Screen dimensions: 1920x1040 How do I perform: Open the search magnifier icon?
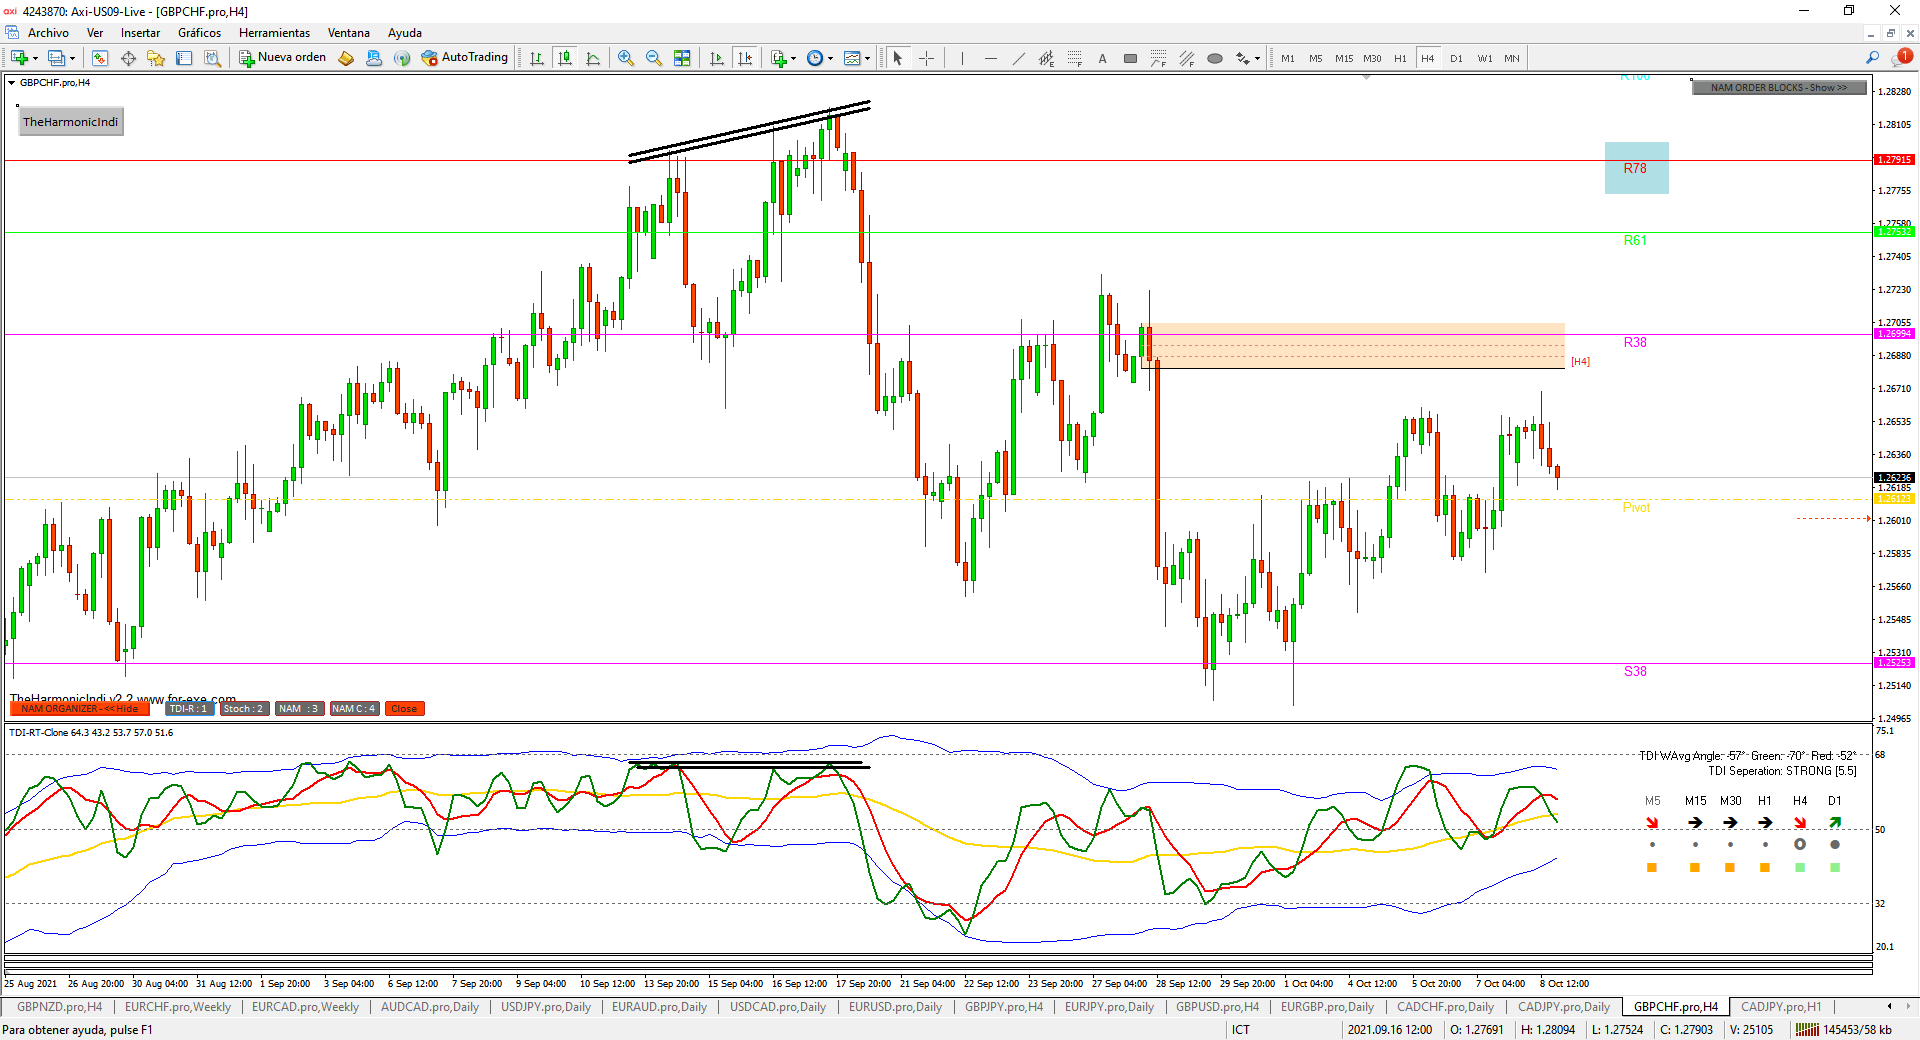[1872, 58]
